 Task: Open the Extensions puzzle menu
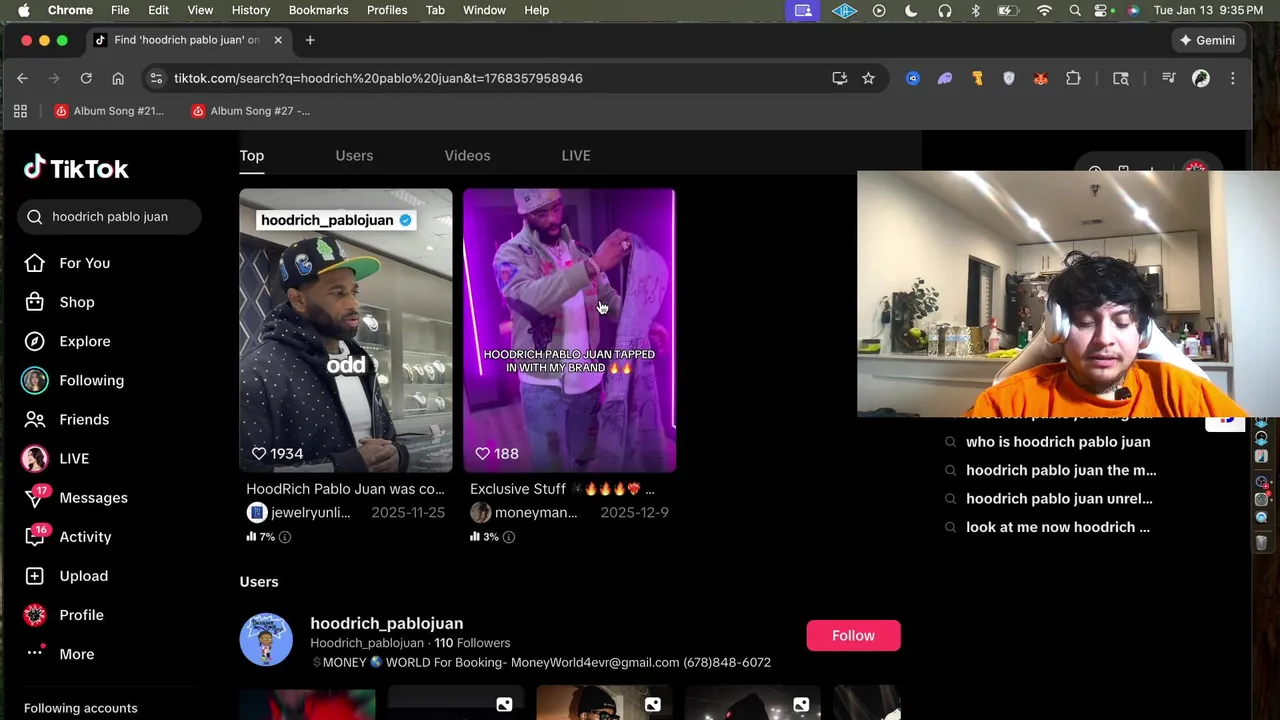pos(1073,78)
